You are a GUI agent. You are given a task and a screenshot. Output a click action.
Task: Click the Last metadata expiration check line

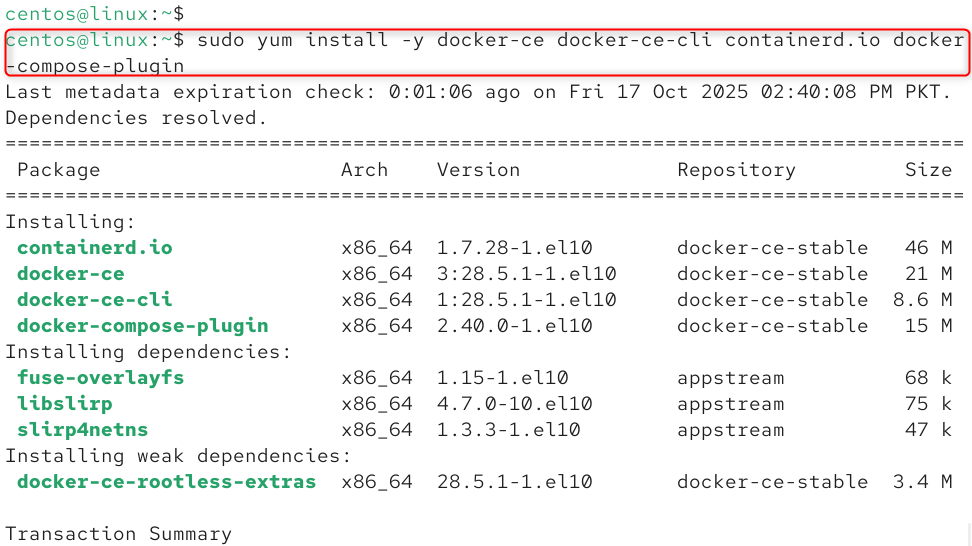478,92
